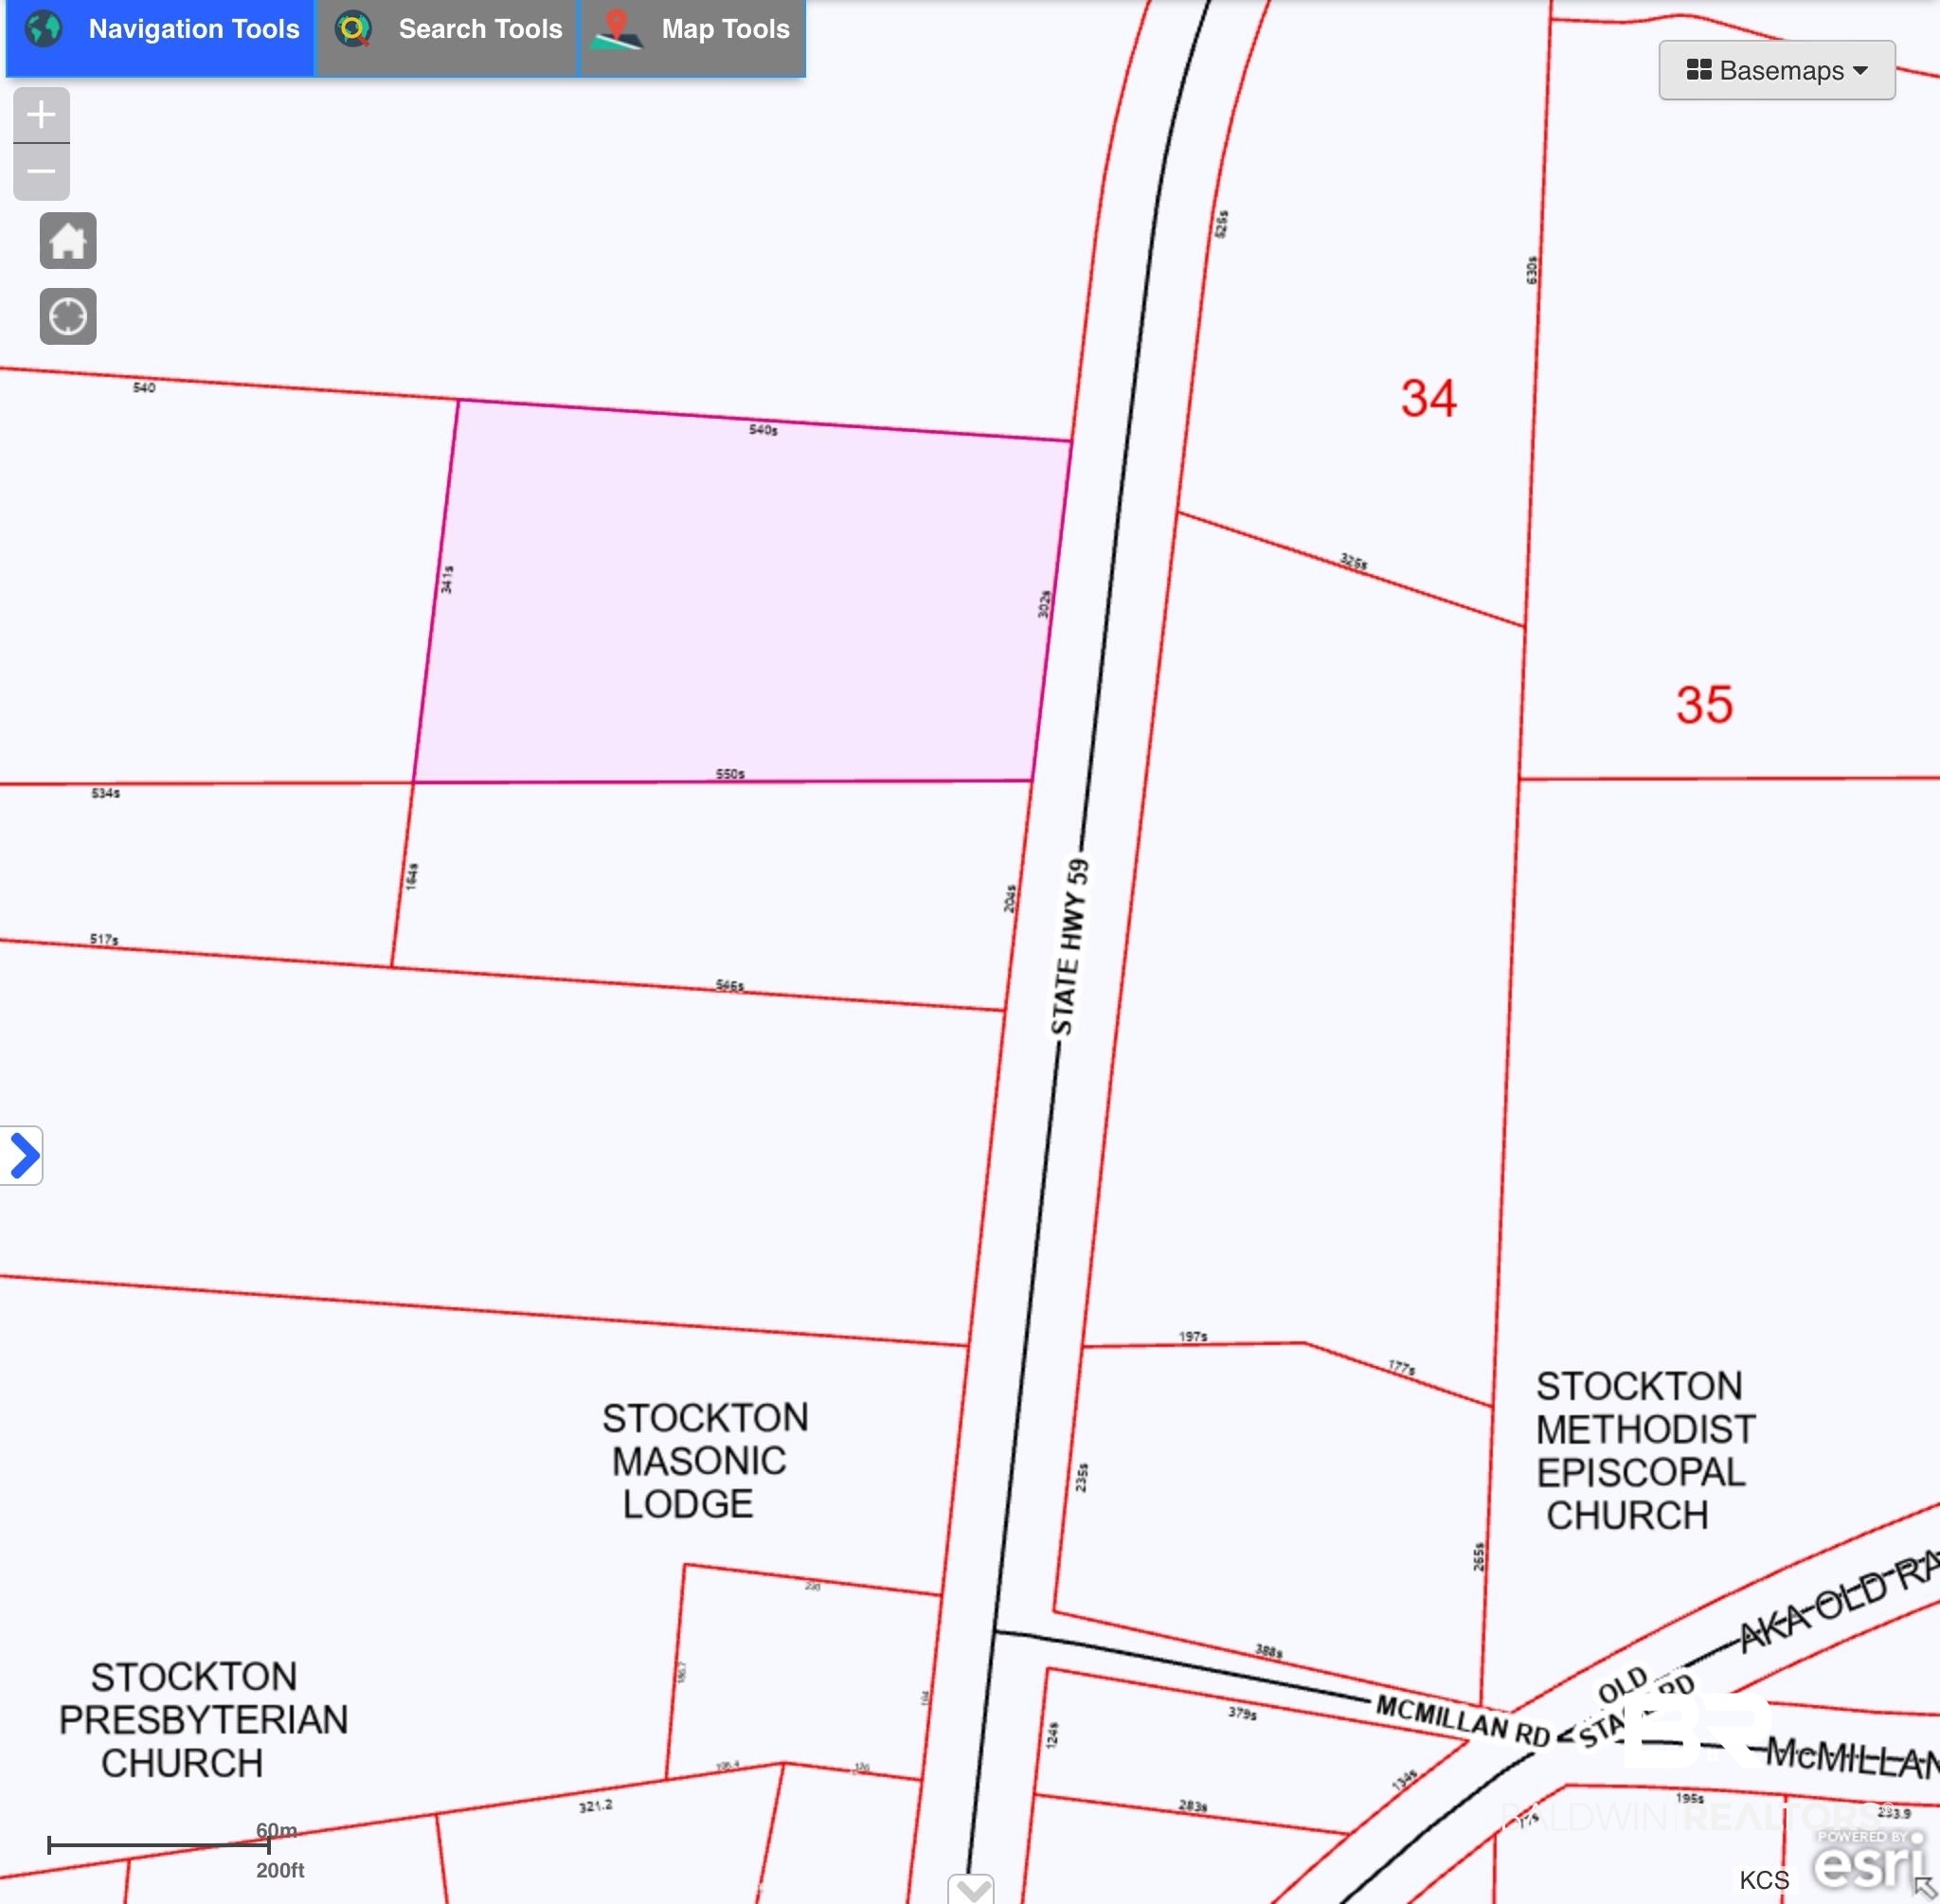
Task: Open the Search Tools tab
Action: [447, 36]
